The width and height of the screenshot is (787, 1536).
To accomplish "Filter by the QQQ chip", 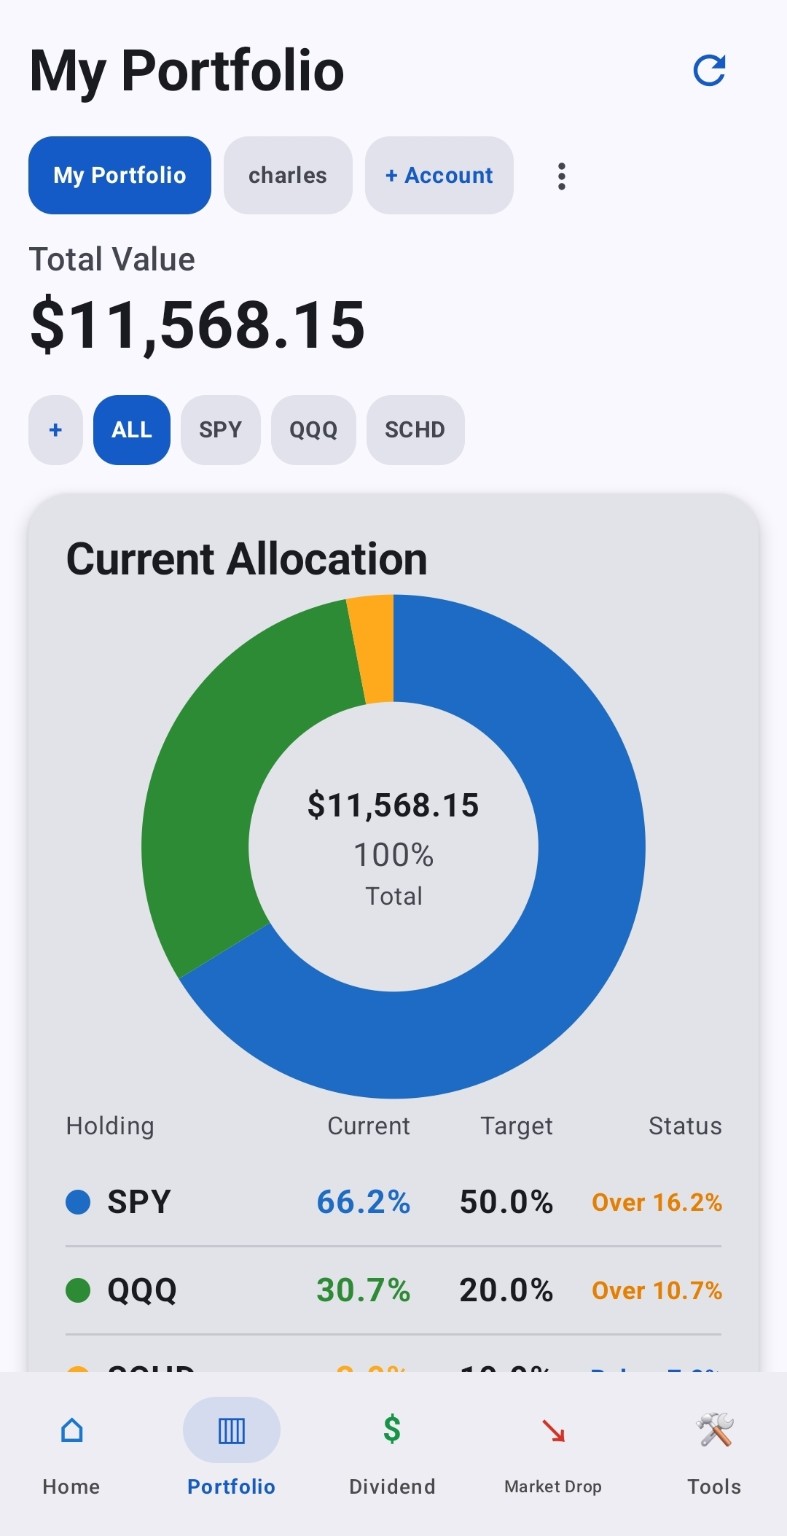I will tap(314, 430).
